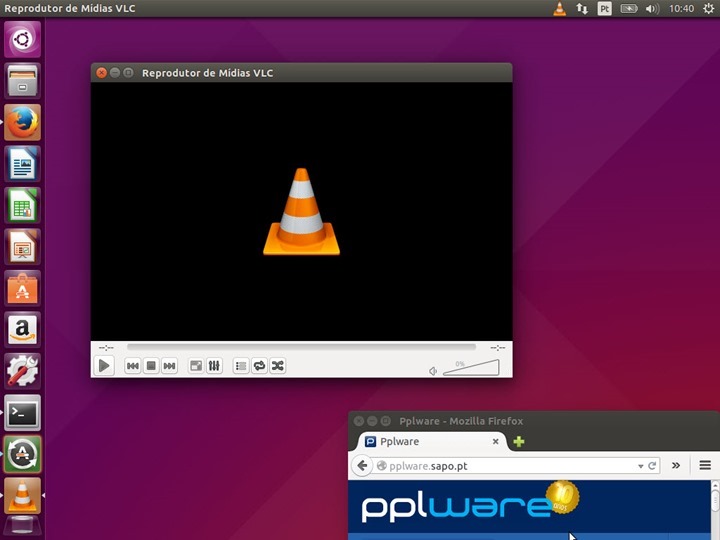Show the VLC playlist

pos(241,366)
